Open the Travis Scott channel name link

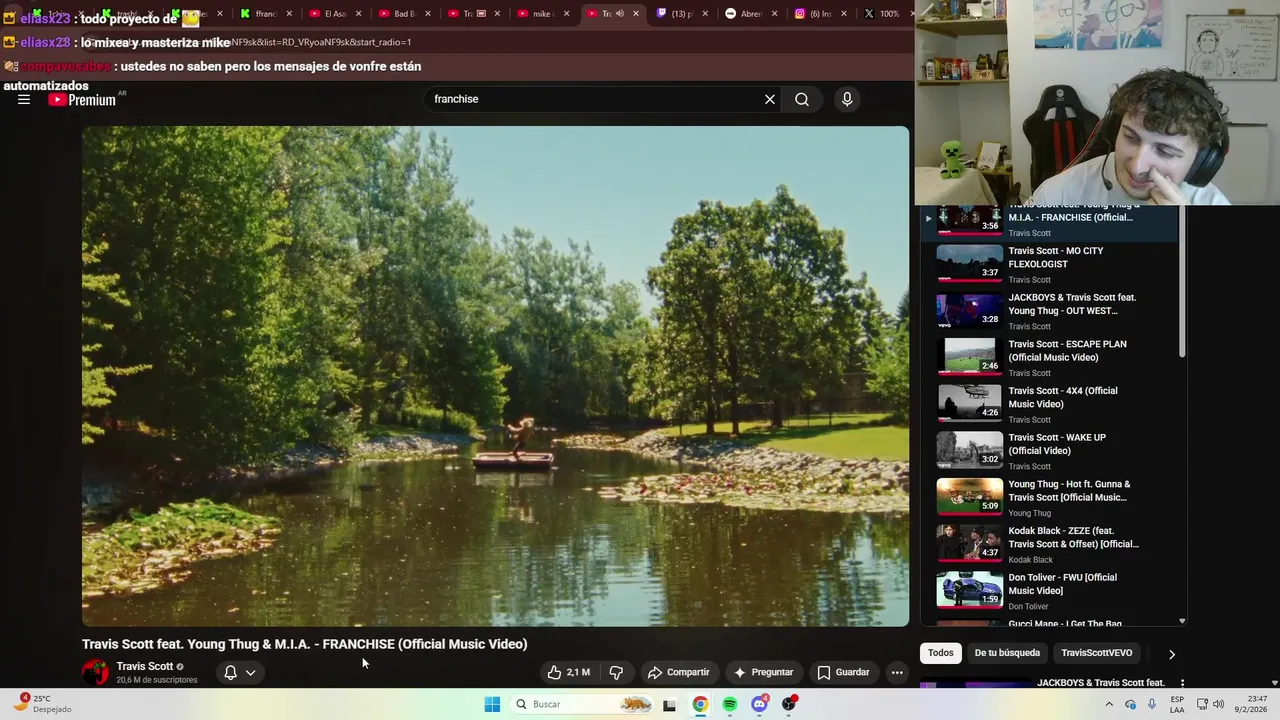click(145, 666)
